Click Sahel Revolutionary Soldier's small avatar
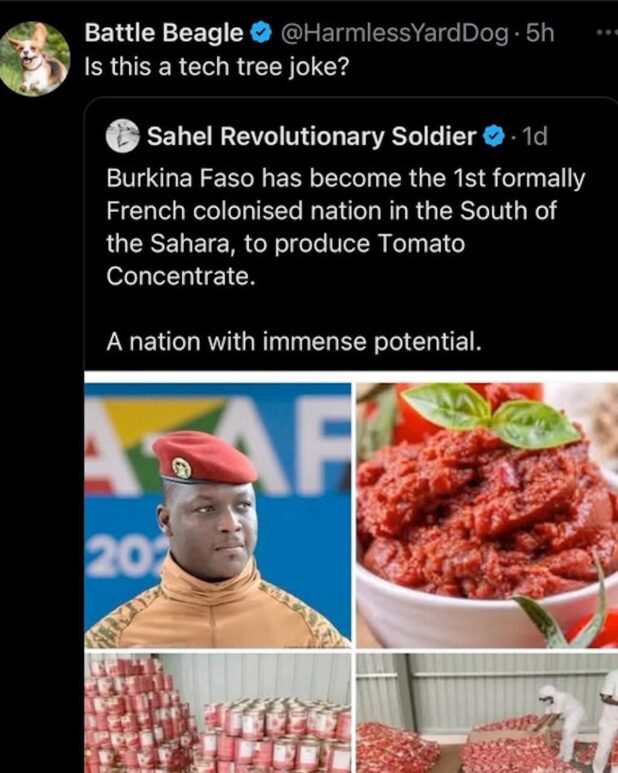 (x=122, y=136)
